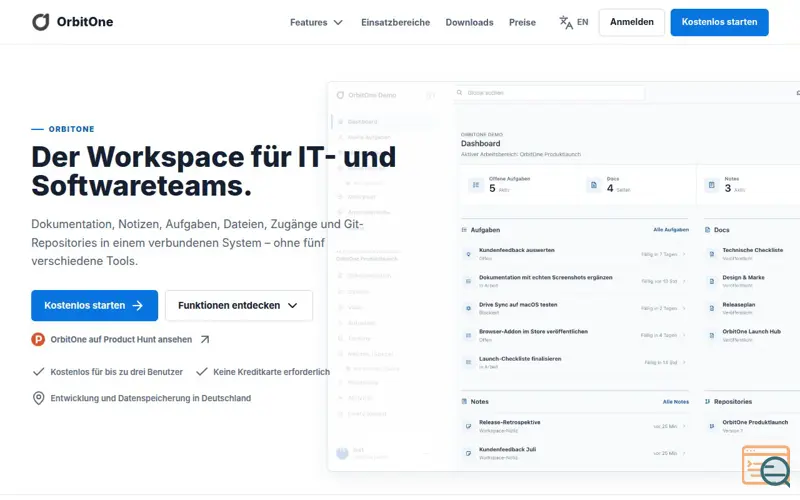Screen dimensions: 800x500
Task: Click the text Releaseplan in the Docs list
Action: point(739,305)
